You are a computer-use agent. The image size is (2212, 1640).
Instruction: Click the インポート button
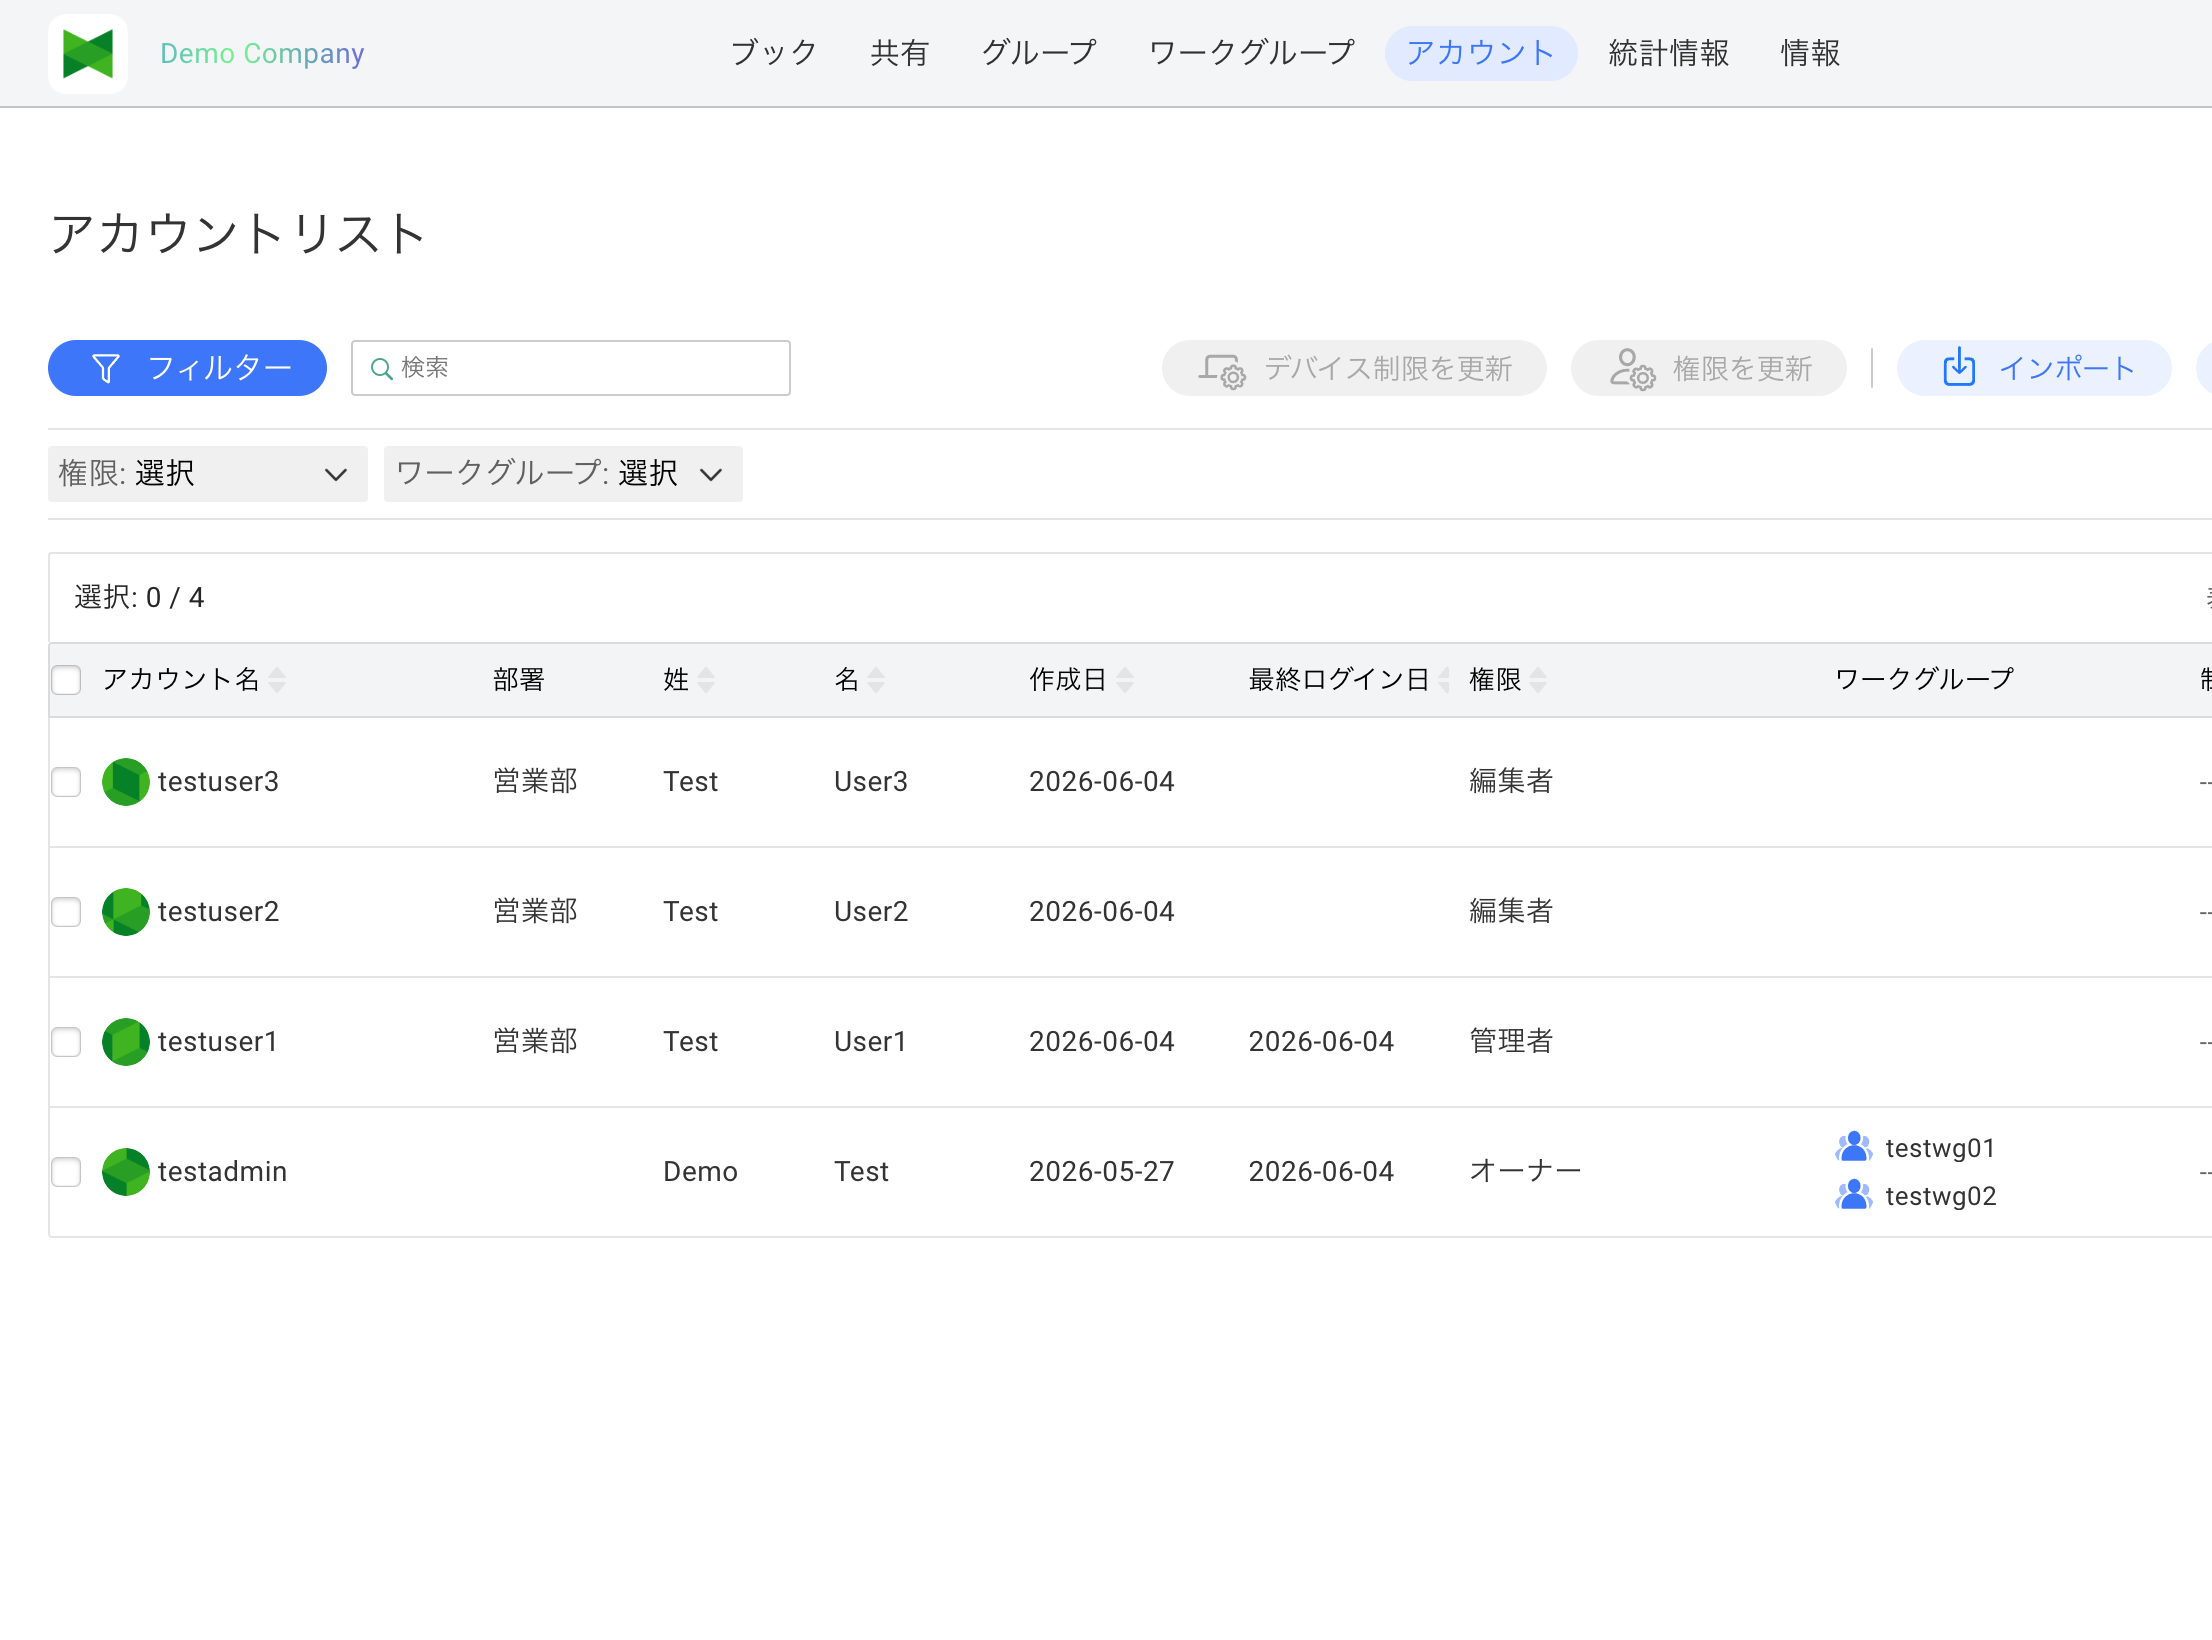(2034, 368)
